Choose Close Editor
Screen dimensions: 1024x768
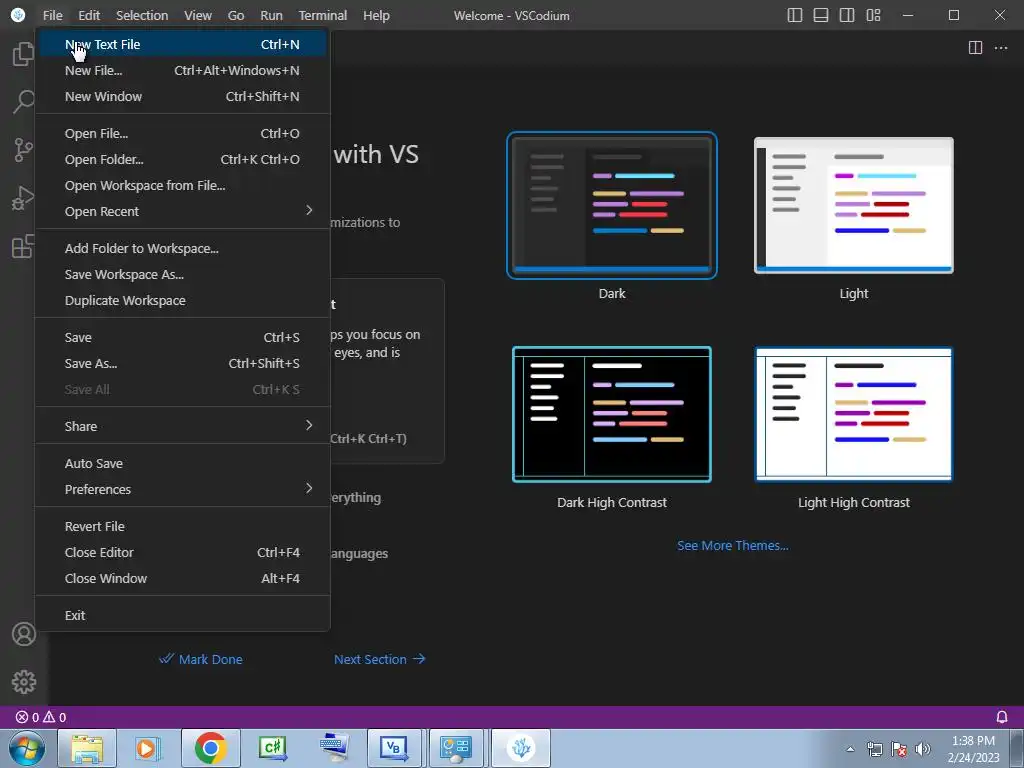(182, 552)
